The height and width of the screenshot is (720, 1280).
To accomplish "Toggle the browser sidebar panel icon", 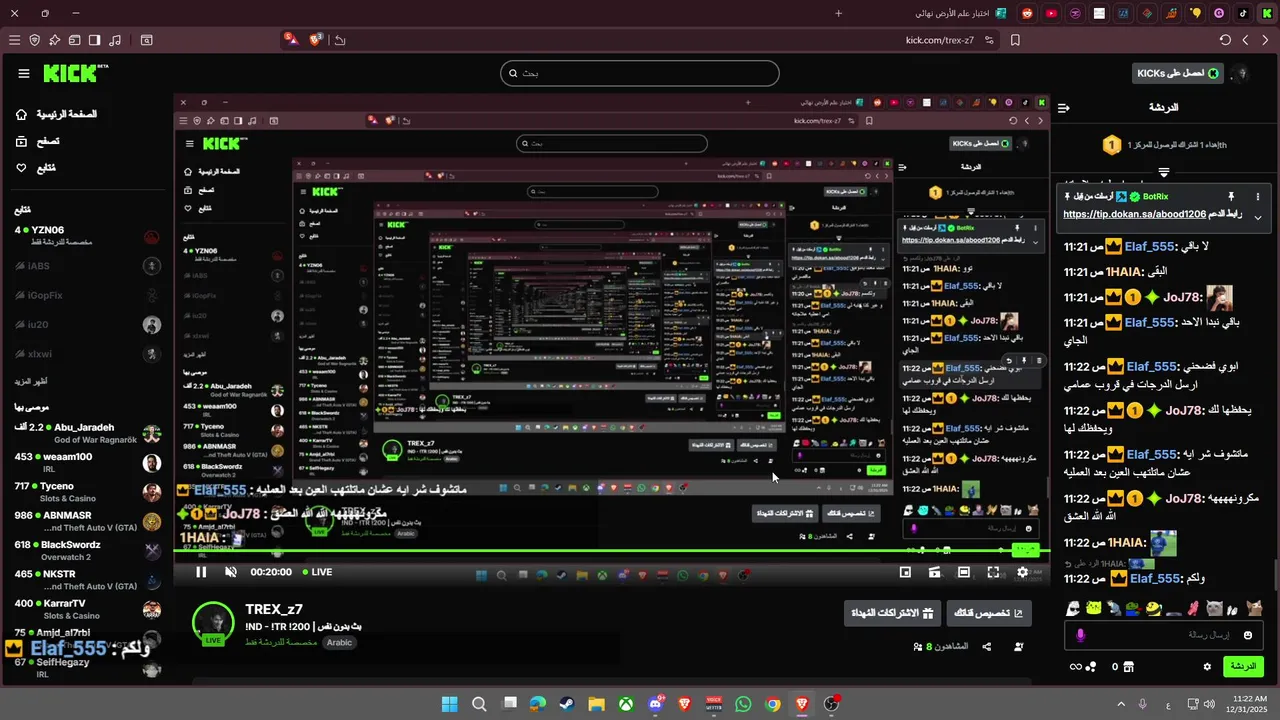I will 94,40.
